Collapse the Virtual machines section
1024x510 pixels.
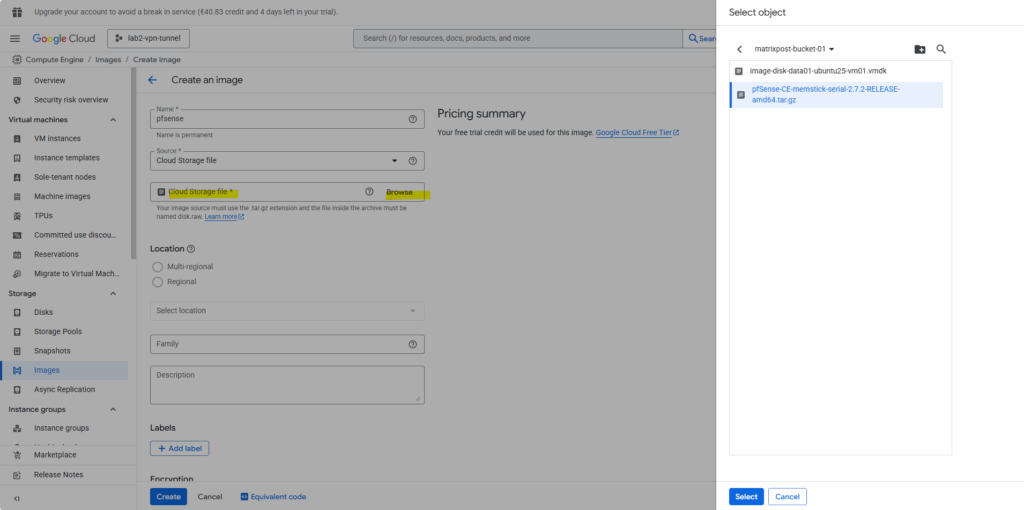(113, 120)
